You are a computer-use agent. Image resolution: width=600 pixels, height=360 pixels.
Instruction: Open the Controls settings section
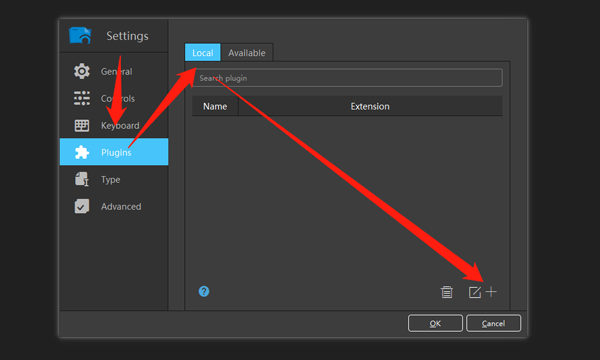114,98
